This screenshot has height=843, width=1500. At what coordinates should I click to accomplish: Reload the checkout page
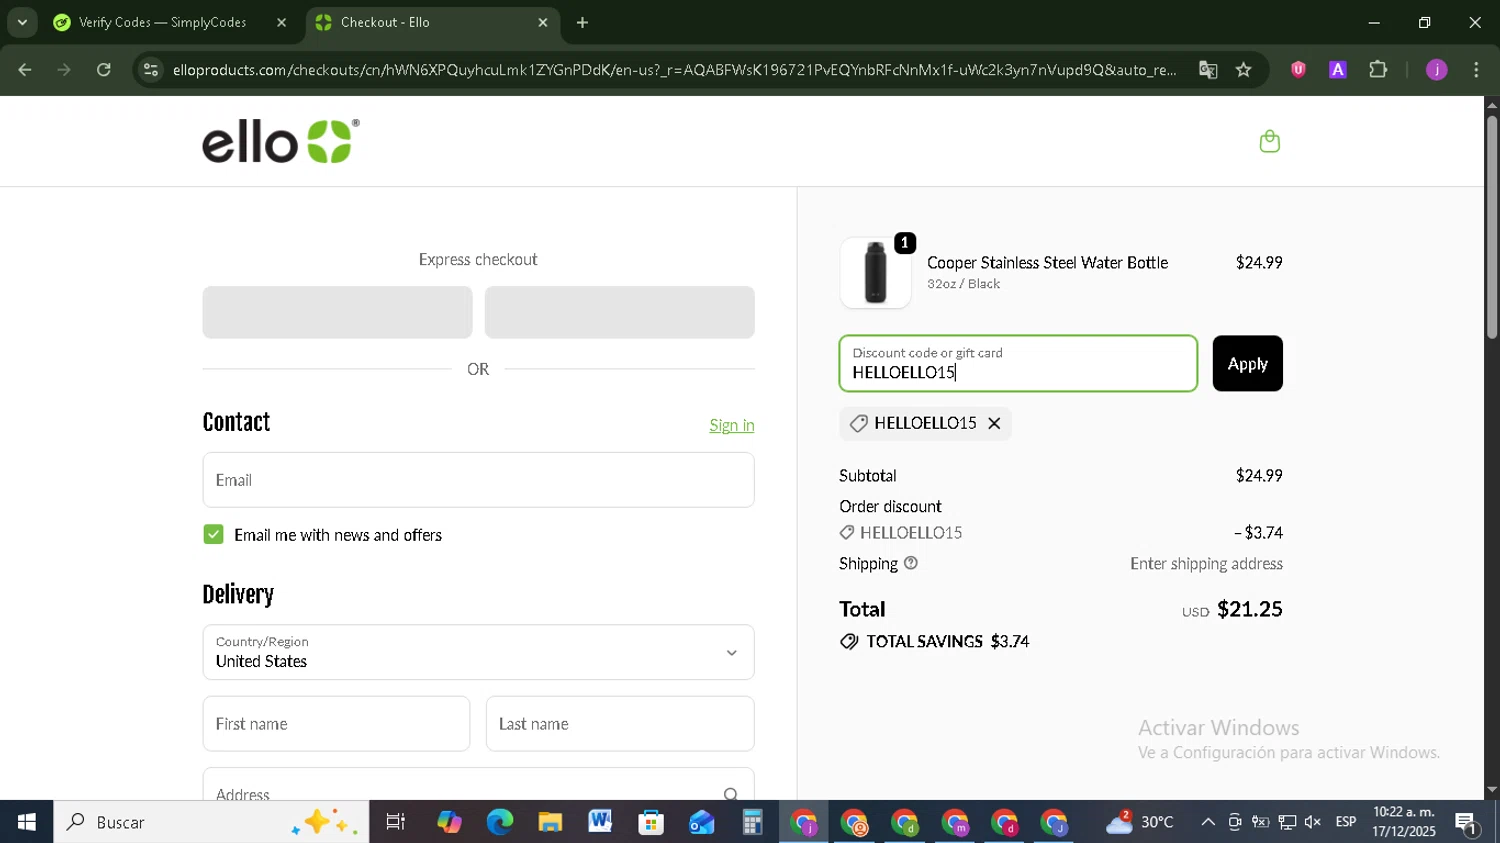[x=104, y=70]
